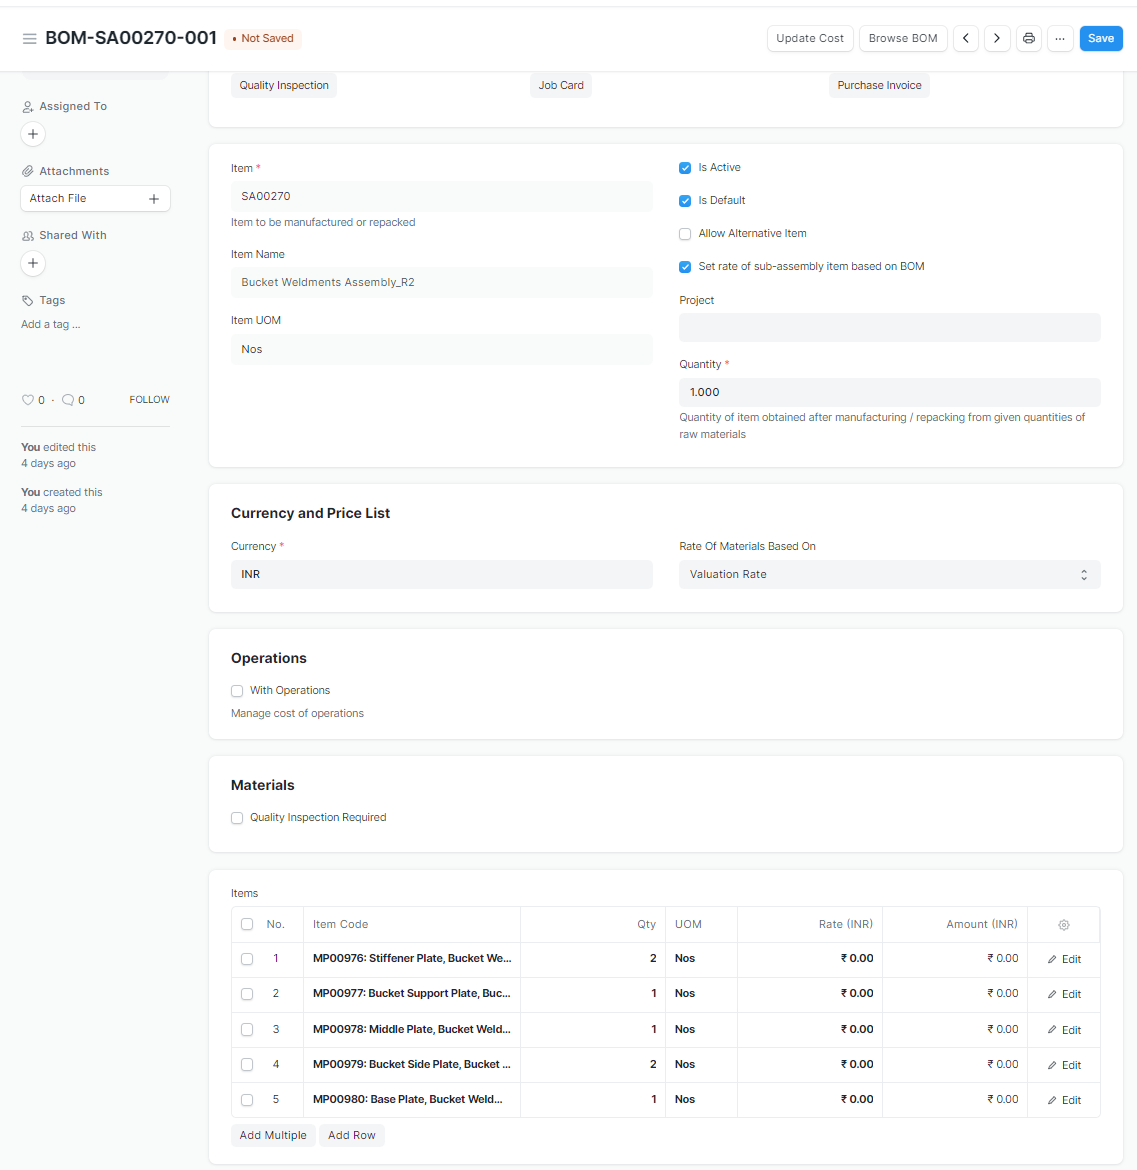
Task: Click the Update Cost button
Action: [x=810, y=38]
